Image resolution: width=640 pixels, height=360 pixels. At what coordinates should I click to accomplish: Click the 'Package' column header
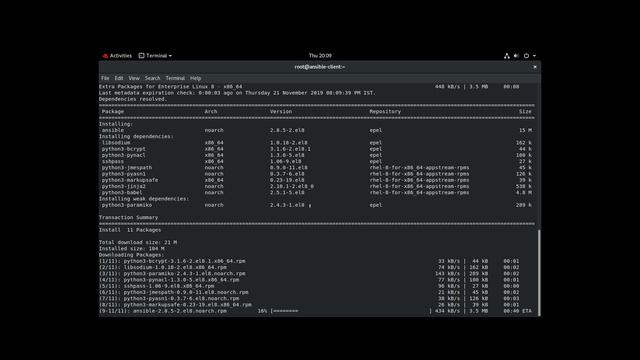113,111
